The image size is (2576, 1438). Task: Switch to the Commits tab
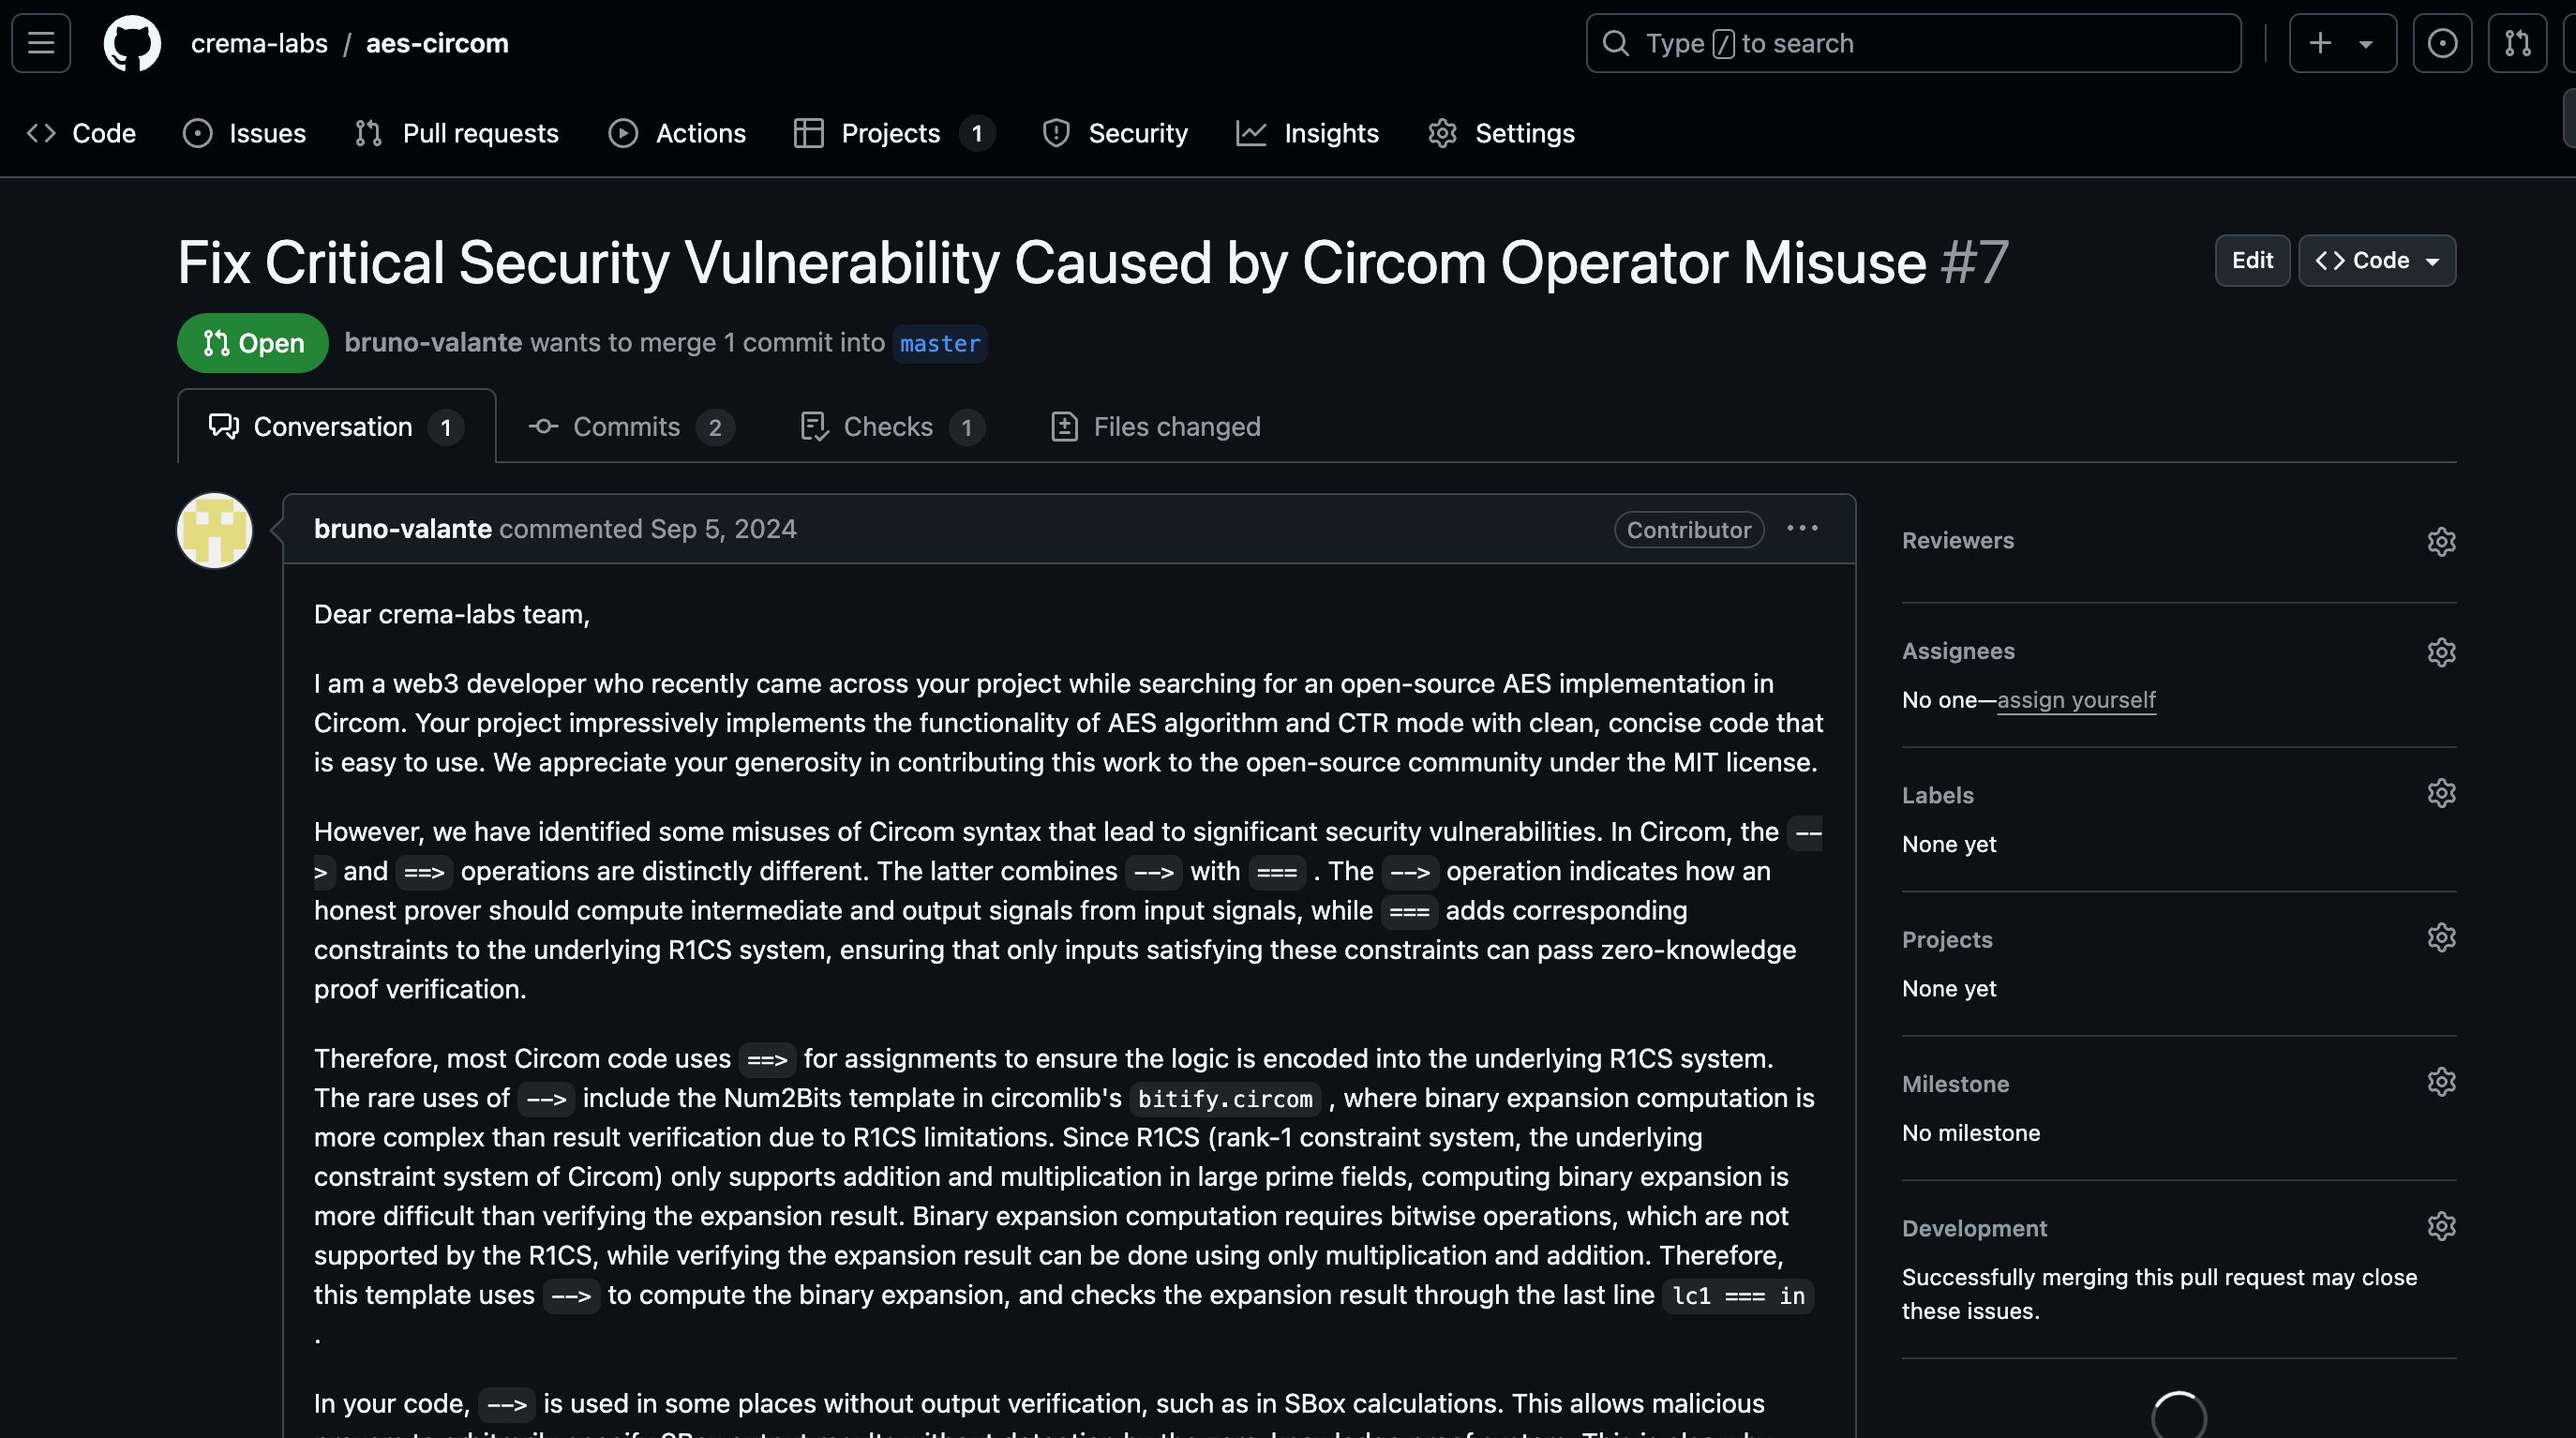[631, 426]
